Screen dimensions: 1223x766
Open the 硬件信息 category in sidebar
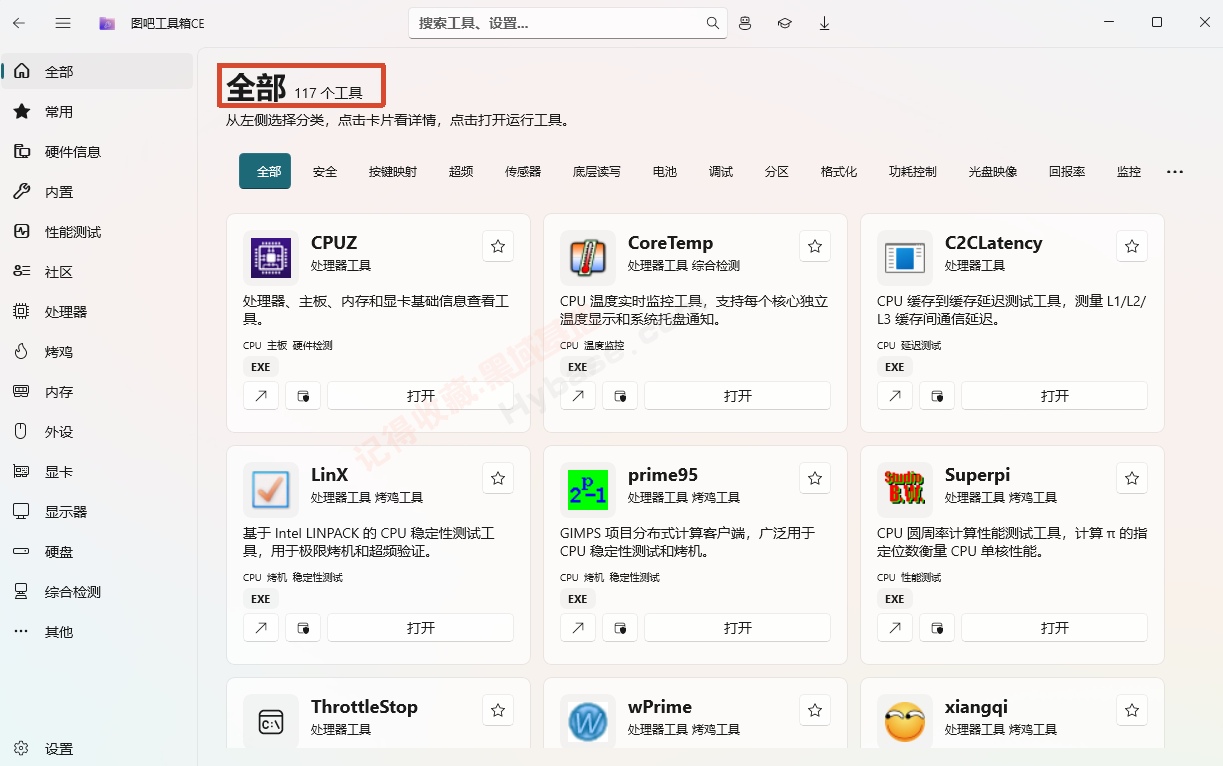98,152
